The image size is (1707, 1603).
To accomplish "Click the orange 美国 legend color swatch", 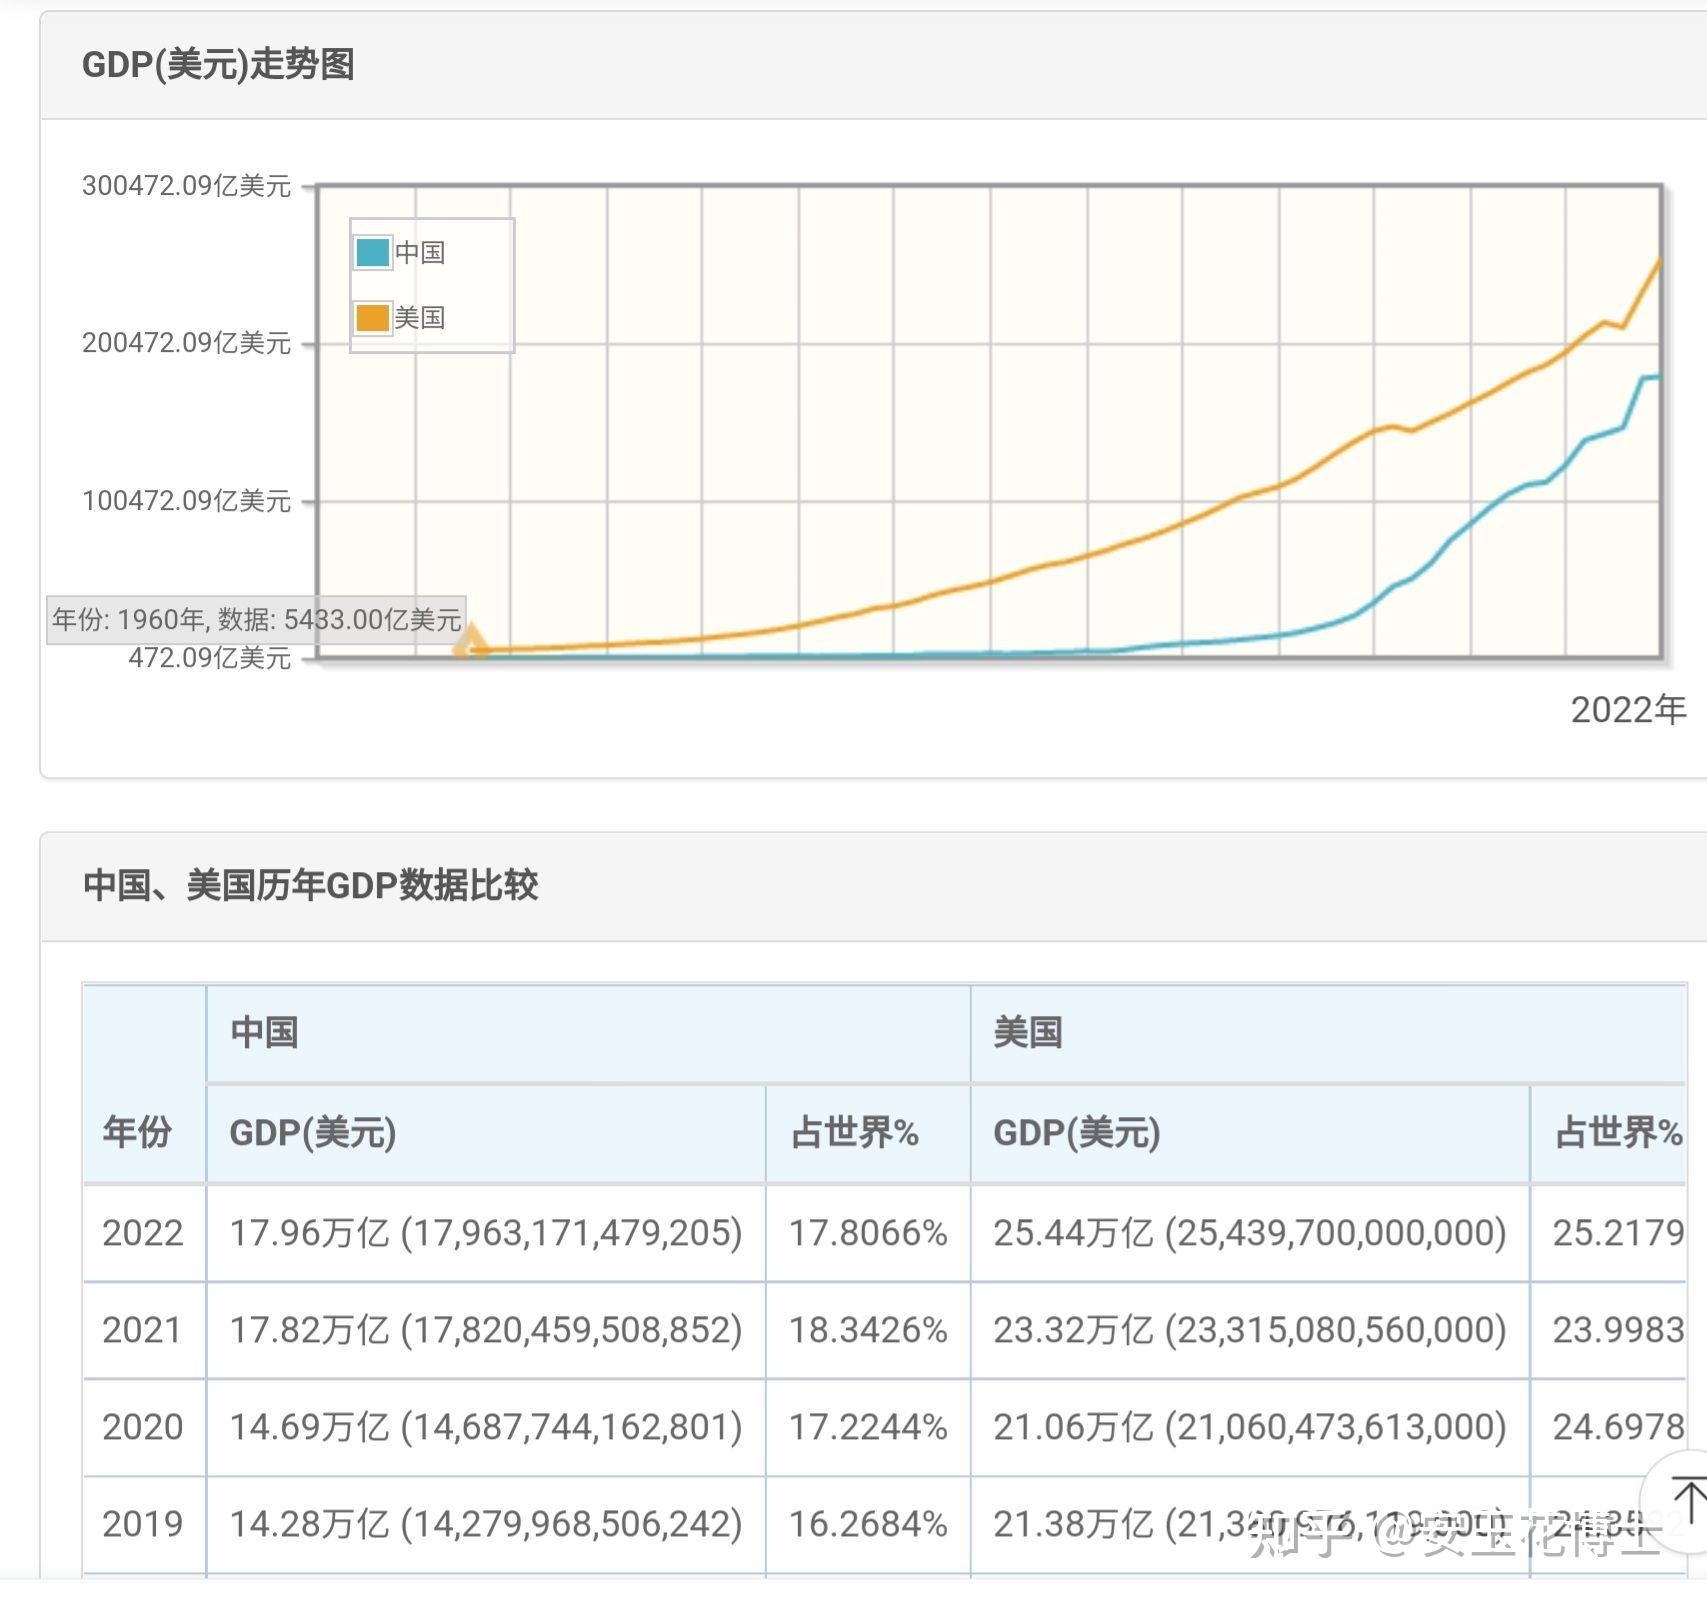I will point(372,318).
